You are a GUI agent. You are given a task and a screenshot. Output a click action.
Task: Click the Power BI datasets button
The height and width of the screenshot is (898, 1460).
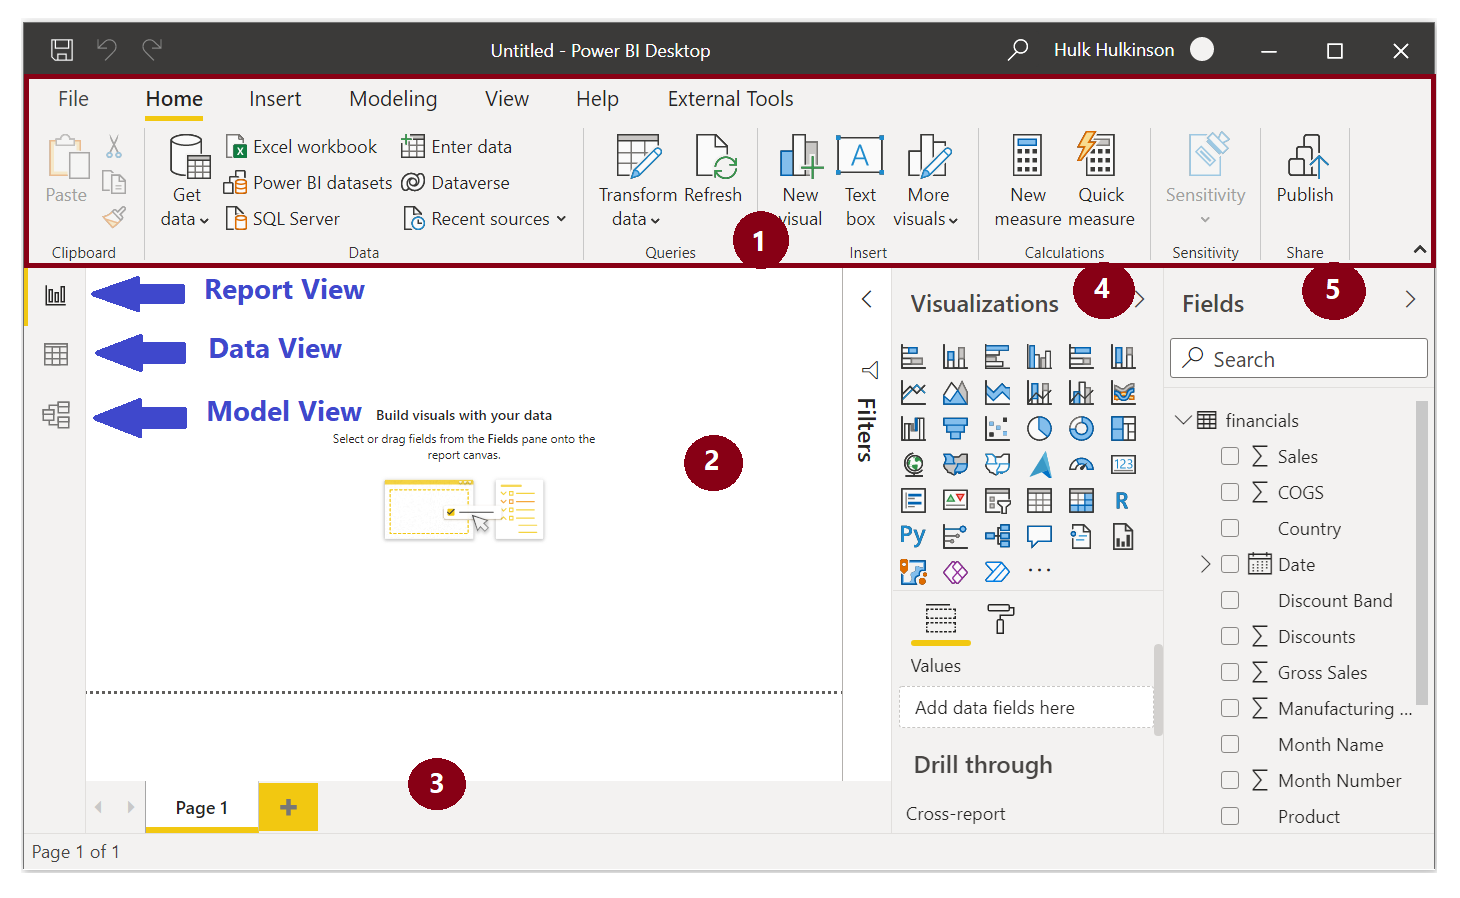(308, 183)
